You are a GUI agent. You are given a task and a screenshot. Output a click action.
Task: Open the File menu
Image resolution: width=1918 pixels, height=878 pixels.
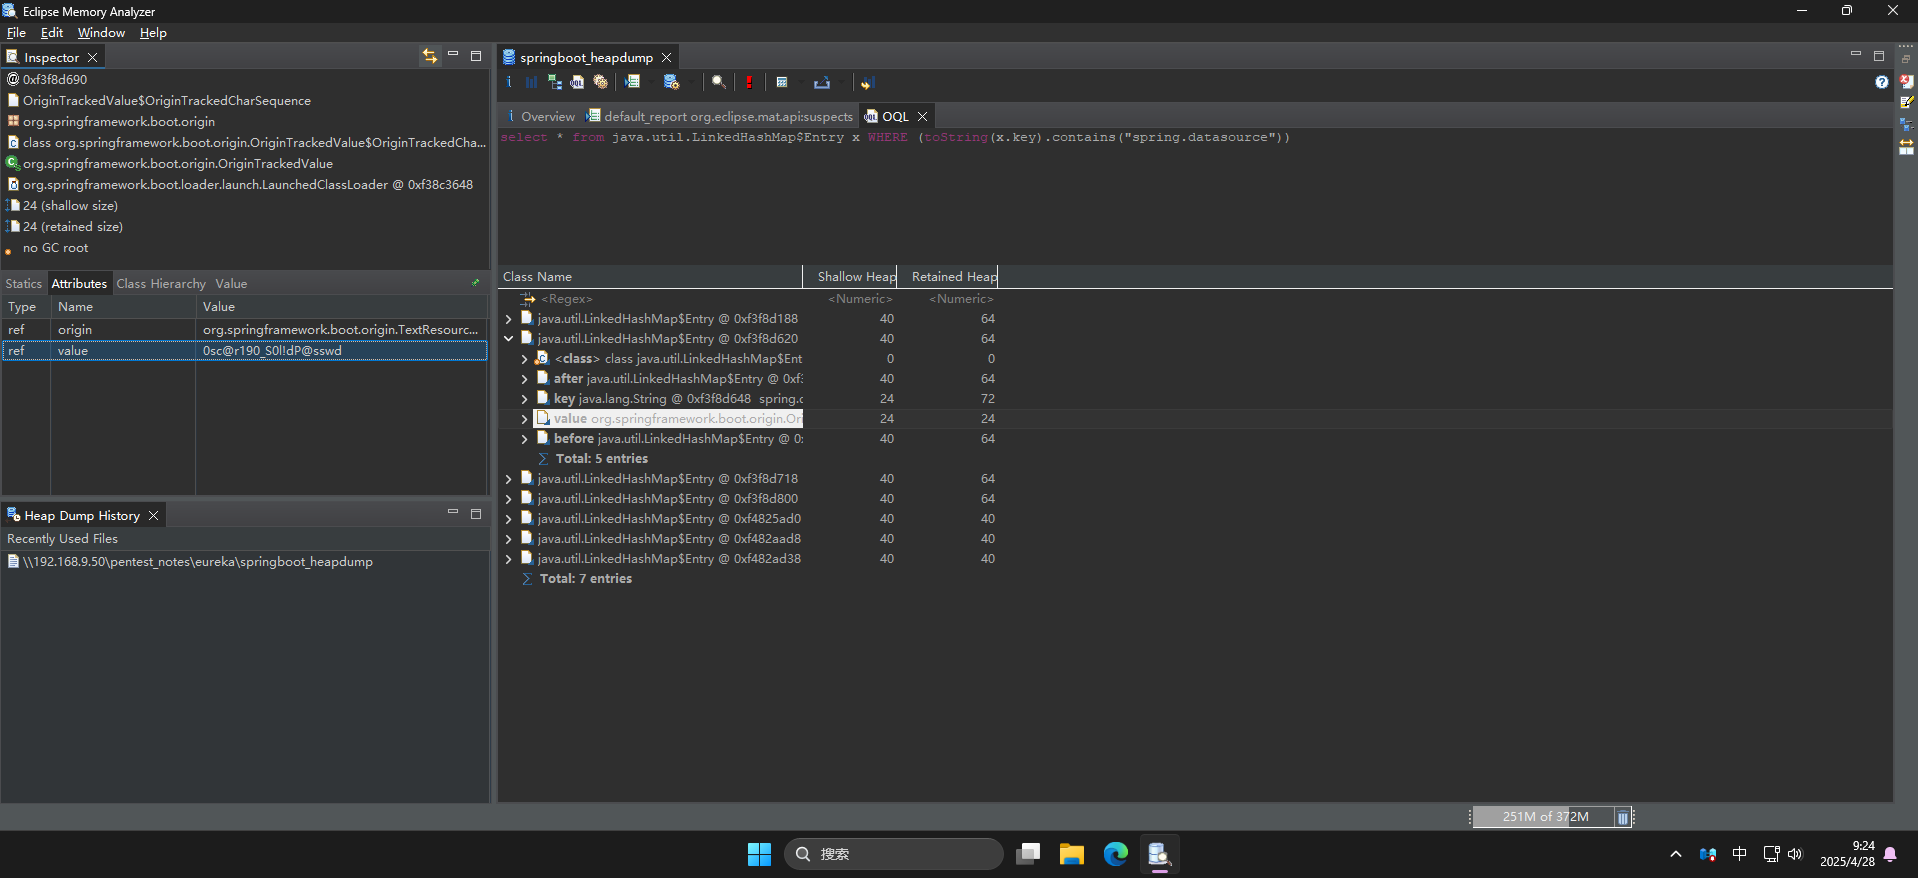16,33
